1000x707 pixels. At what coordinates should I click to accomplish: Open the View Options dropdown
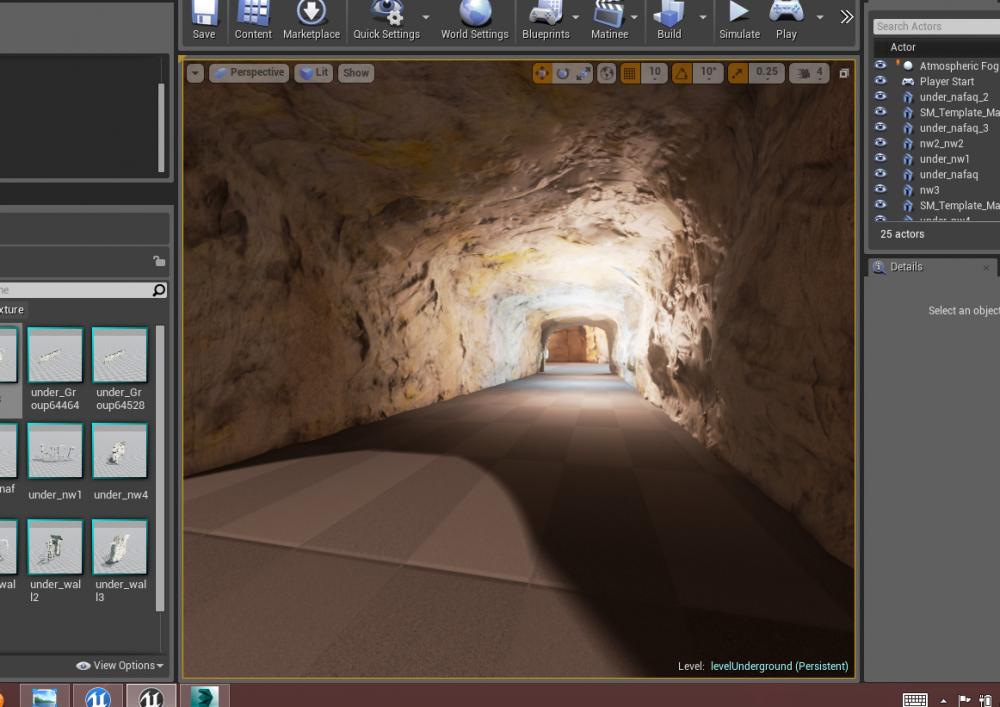click(120, 666)
